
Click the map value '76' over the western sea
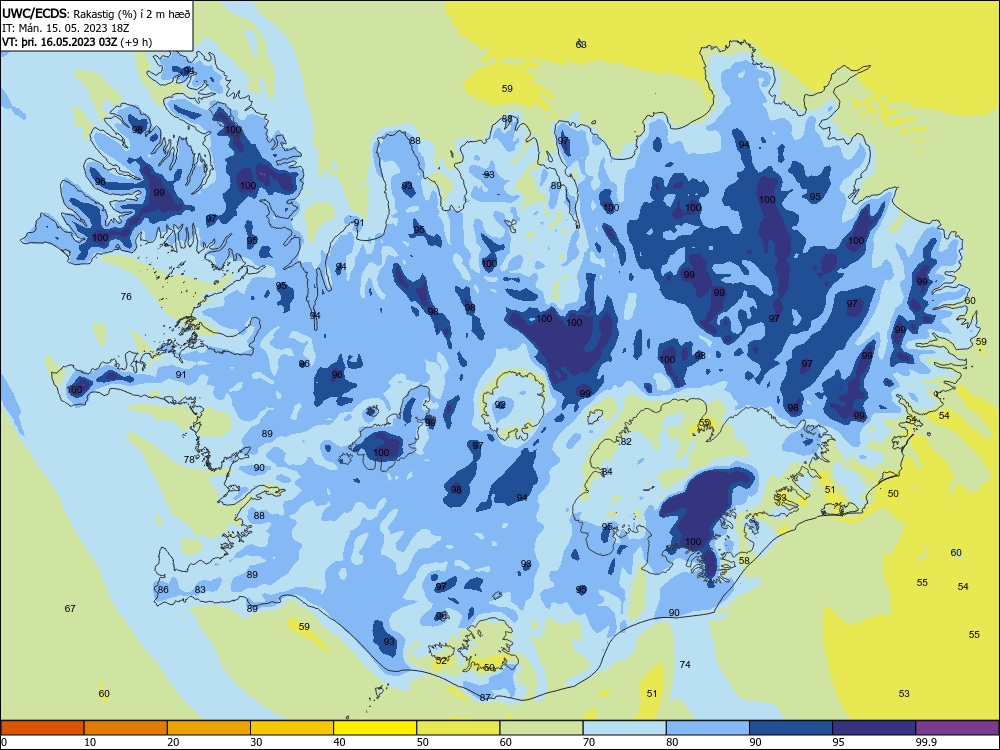[126, 297]
